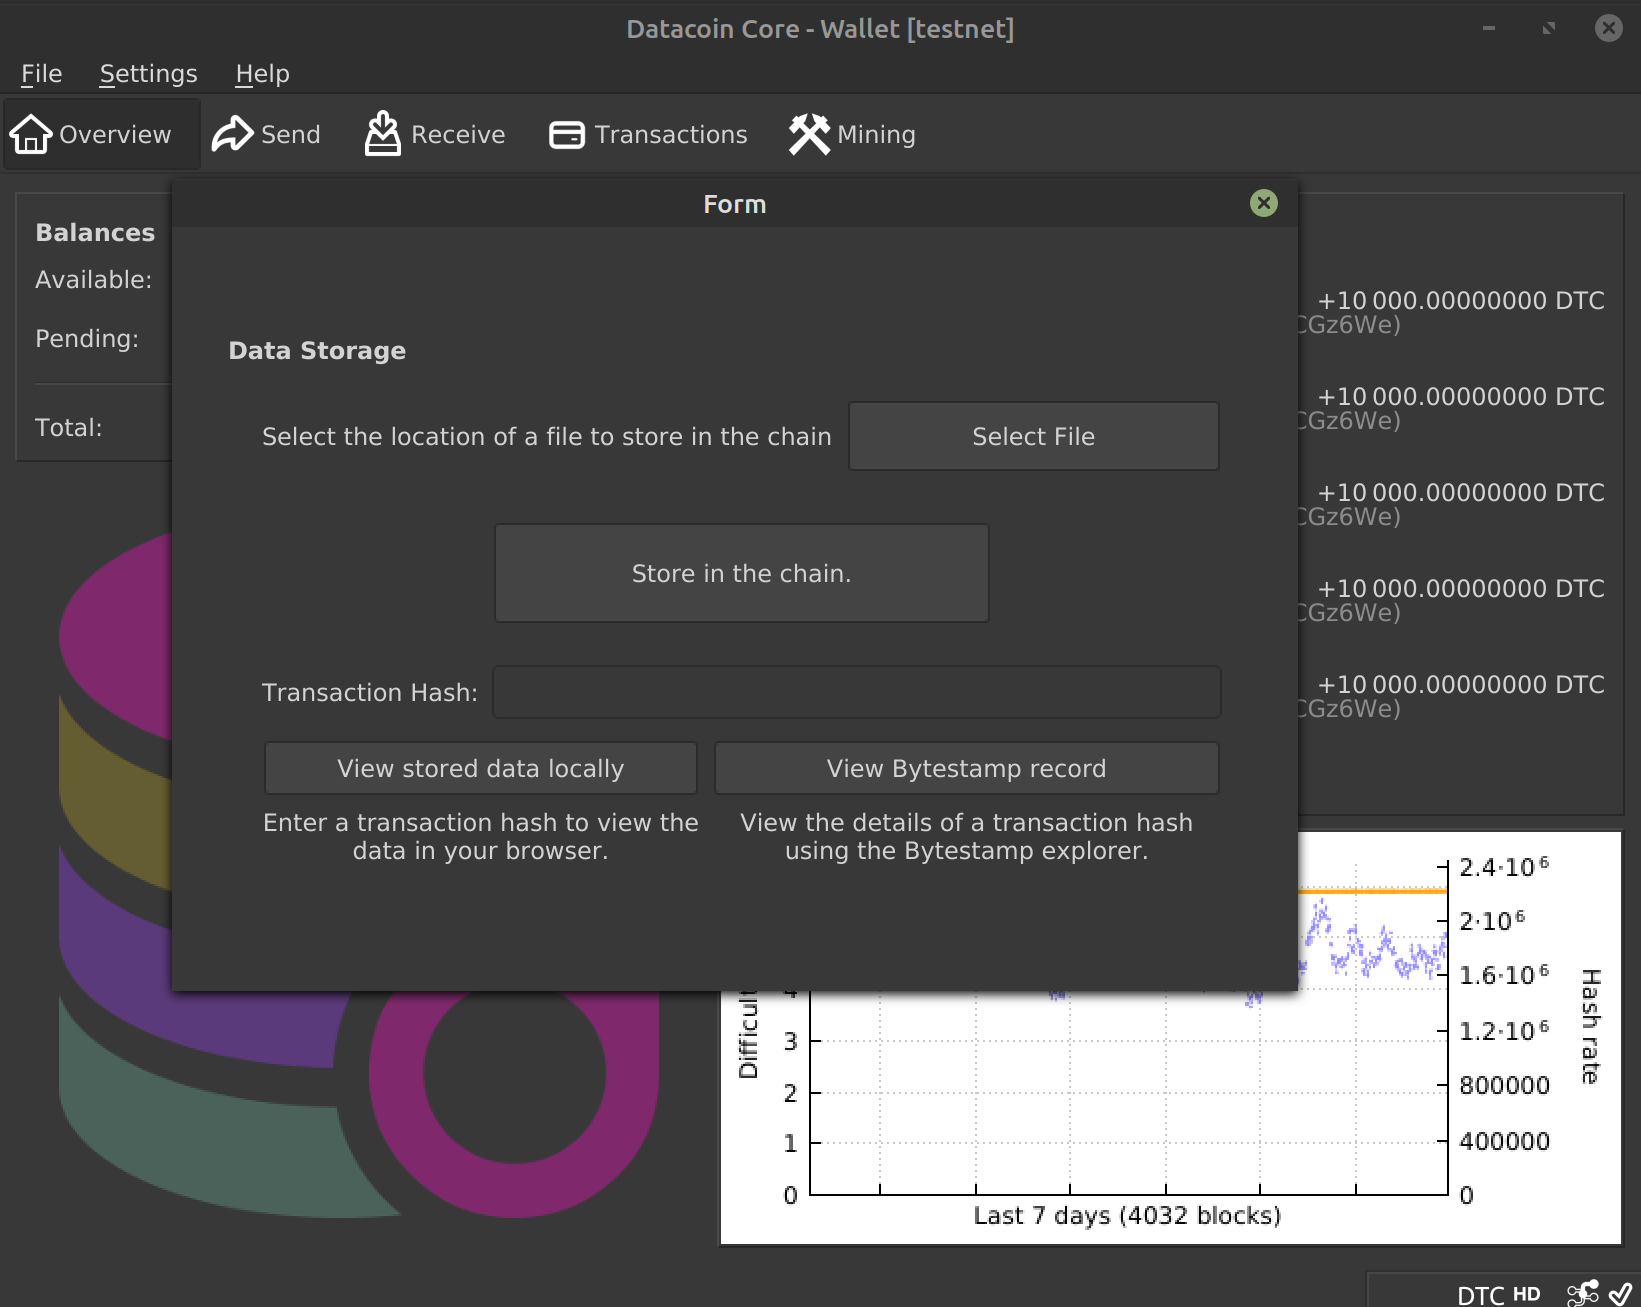Click the DTC unit selector in status bar
The width and height of the screenshot is (1641, 1307).
(x=1481, y=1295)
